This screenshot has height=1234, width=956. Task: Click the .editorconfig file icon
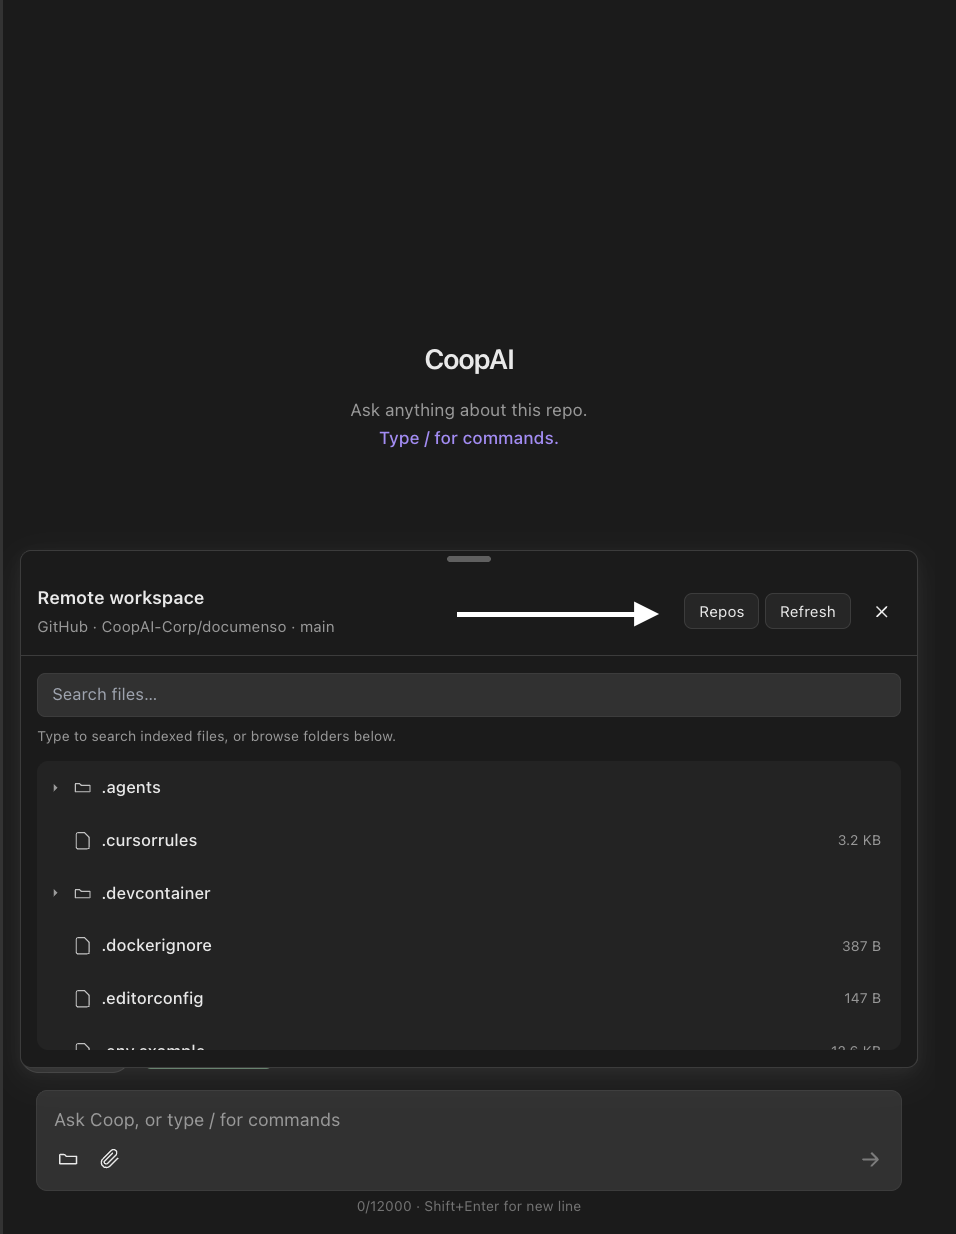point(83,998)
